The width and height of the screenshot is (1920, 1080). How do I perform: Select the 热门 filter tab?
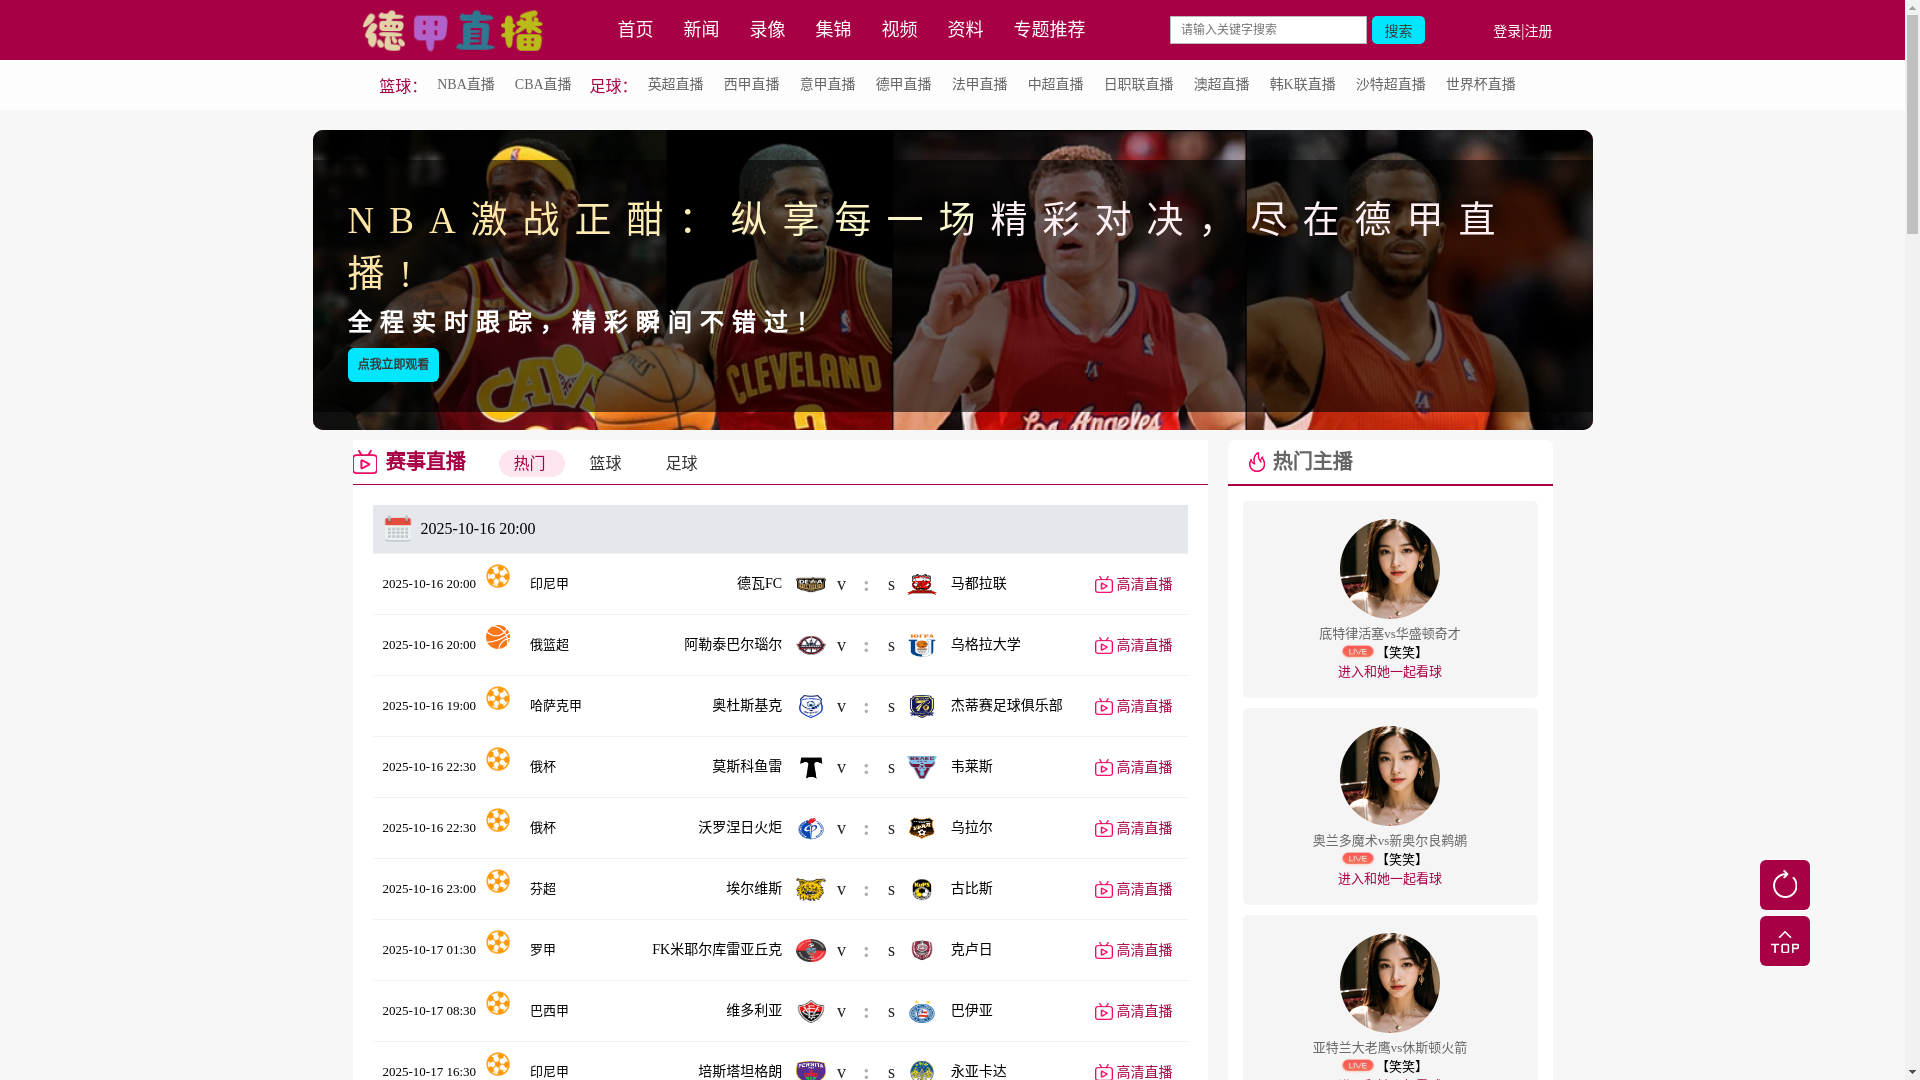pyautogui.click(x=531, y=463)
